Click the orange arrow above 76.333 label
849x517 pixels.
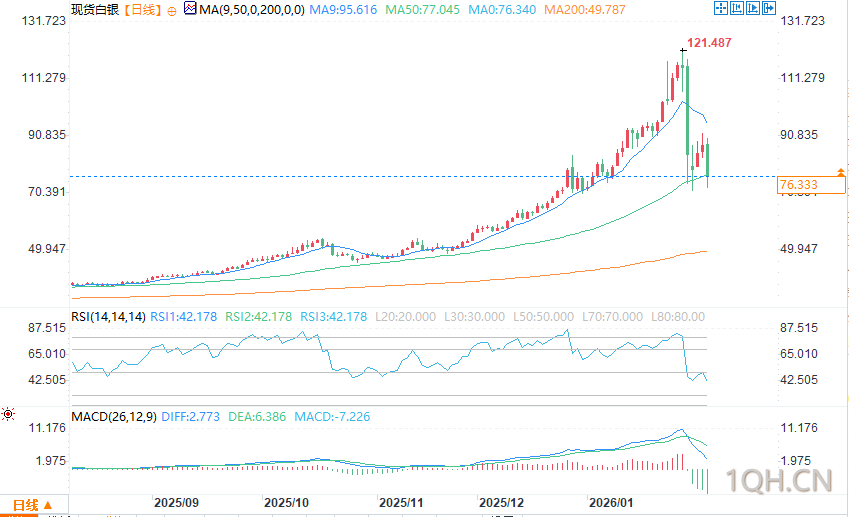[840, 172]
